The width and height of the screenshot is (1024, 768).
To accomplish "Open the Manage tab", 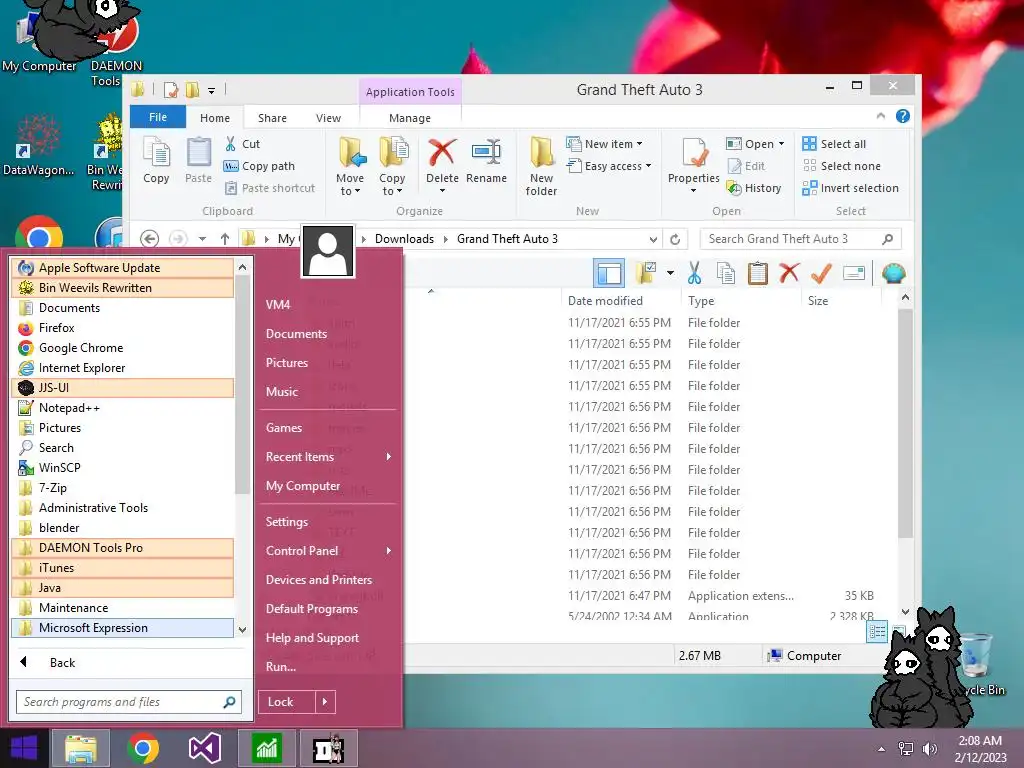I will [410, 118].
